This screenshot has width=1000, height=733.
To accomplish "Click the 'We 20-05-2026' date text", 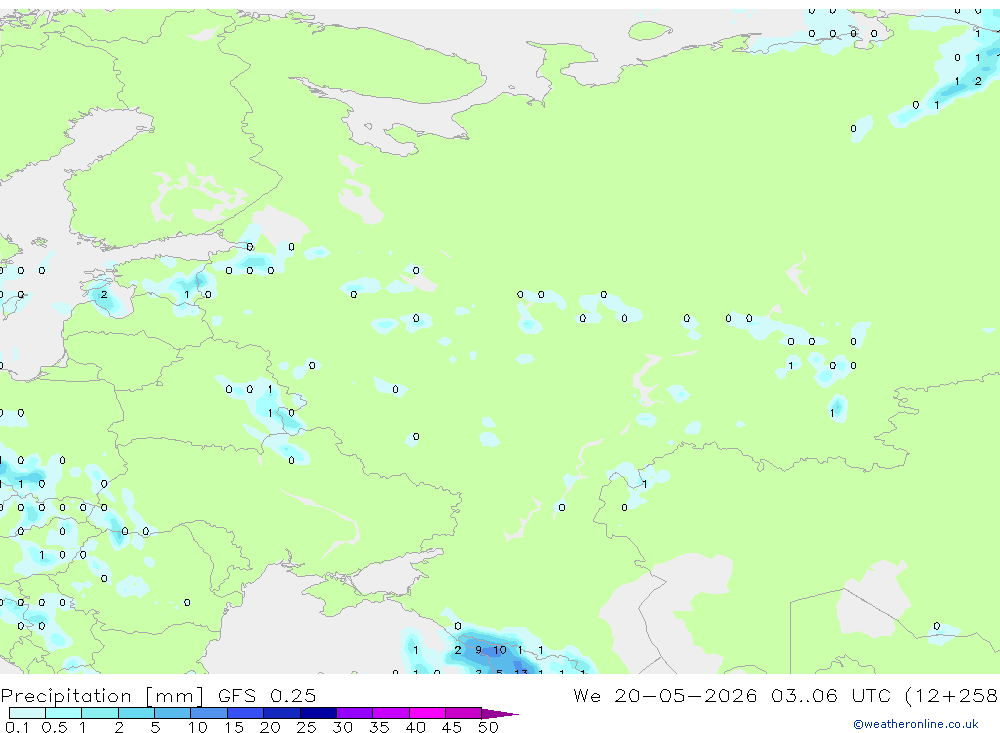I will 665,696.
